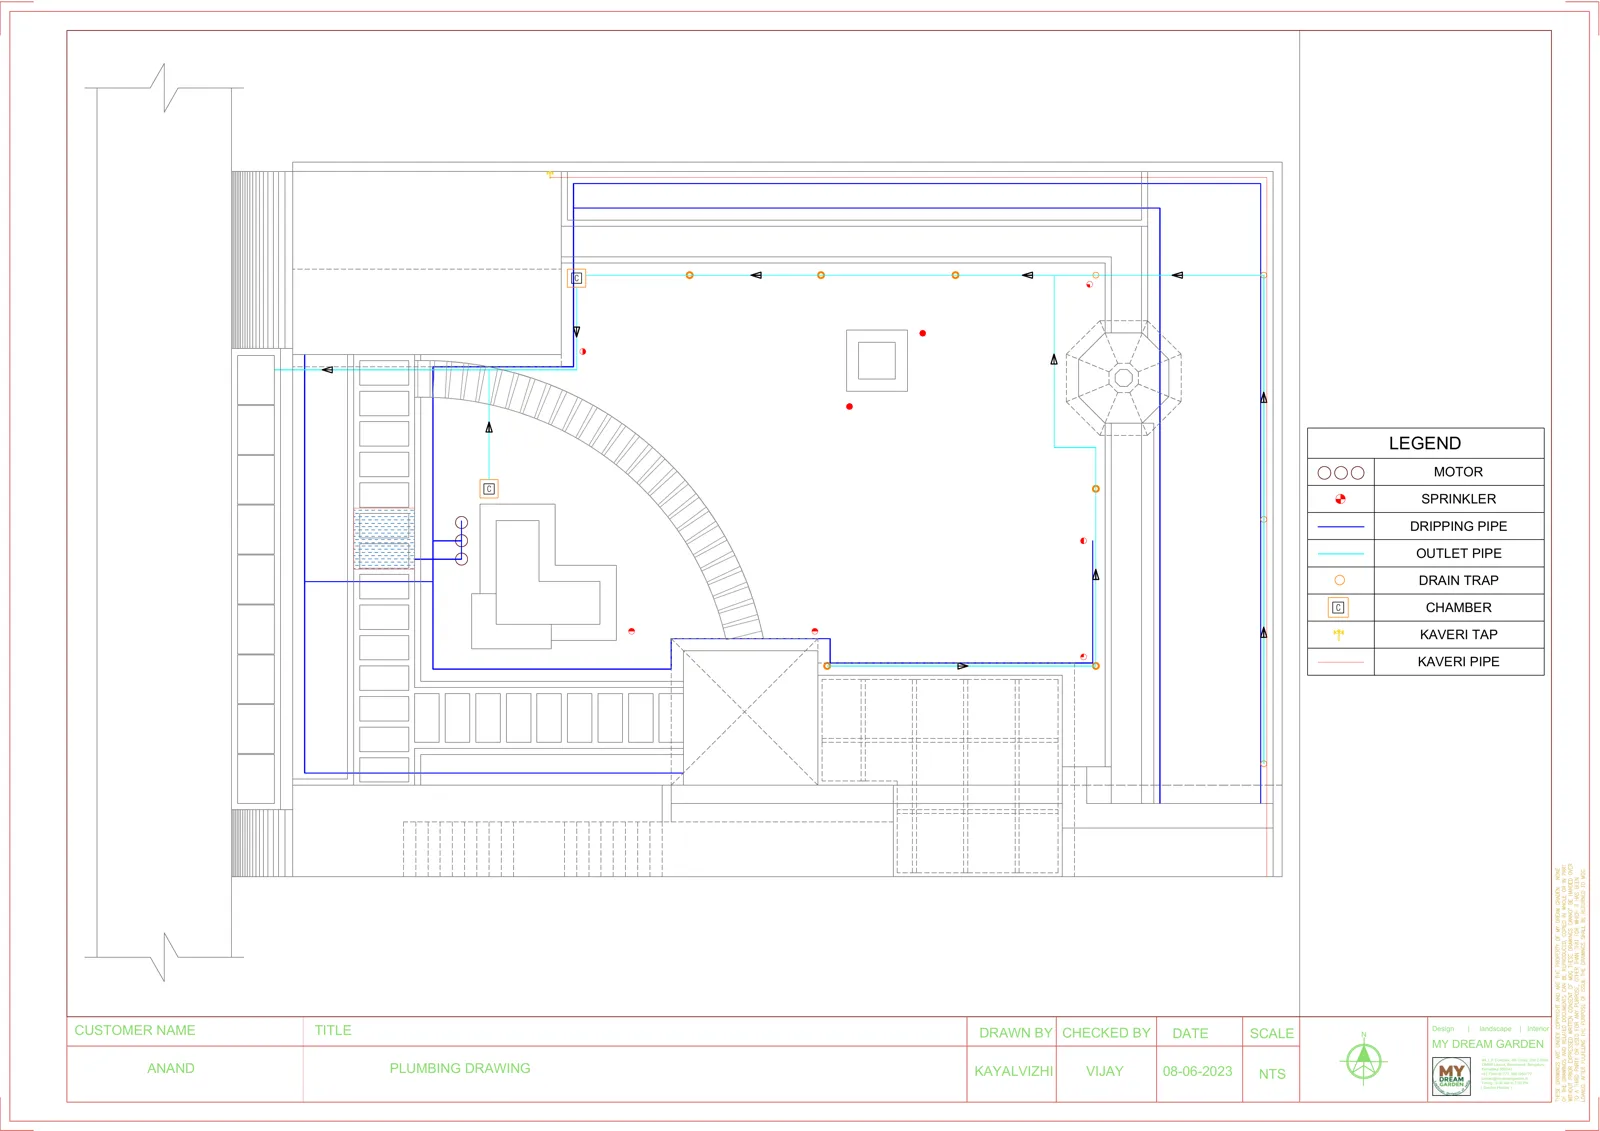Click the DATE header
Image resolution: width=1600 pixels, height=1131 pixels.
(x=1190, y=1033)
